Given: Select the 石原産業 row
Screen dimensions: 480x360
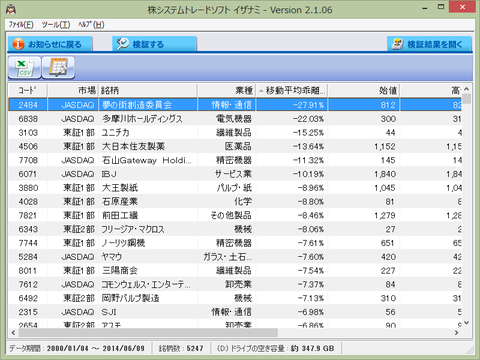Looking at the screenshot, I should [x=235, y=202].
